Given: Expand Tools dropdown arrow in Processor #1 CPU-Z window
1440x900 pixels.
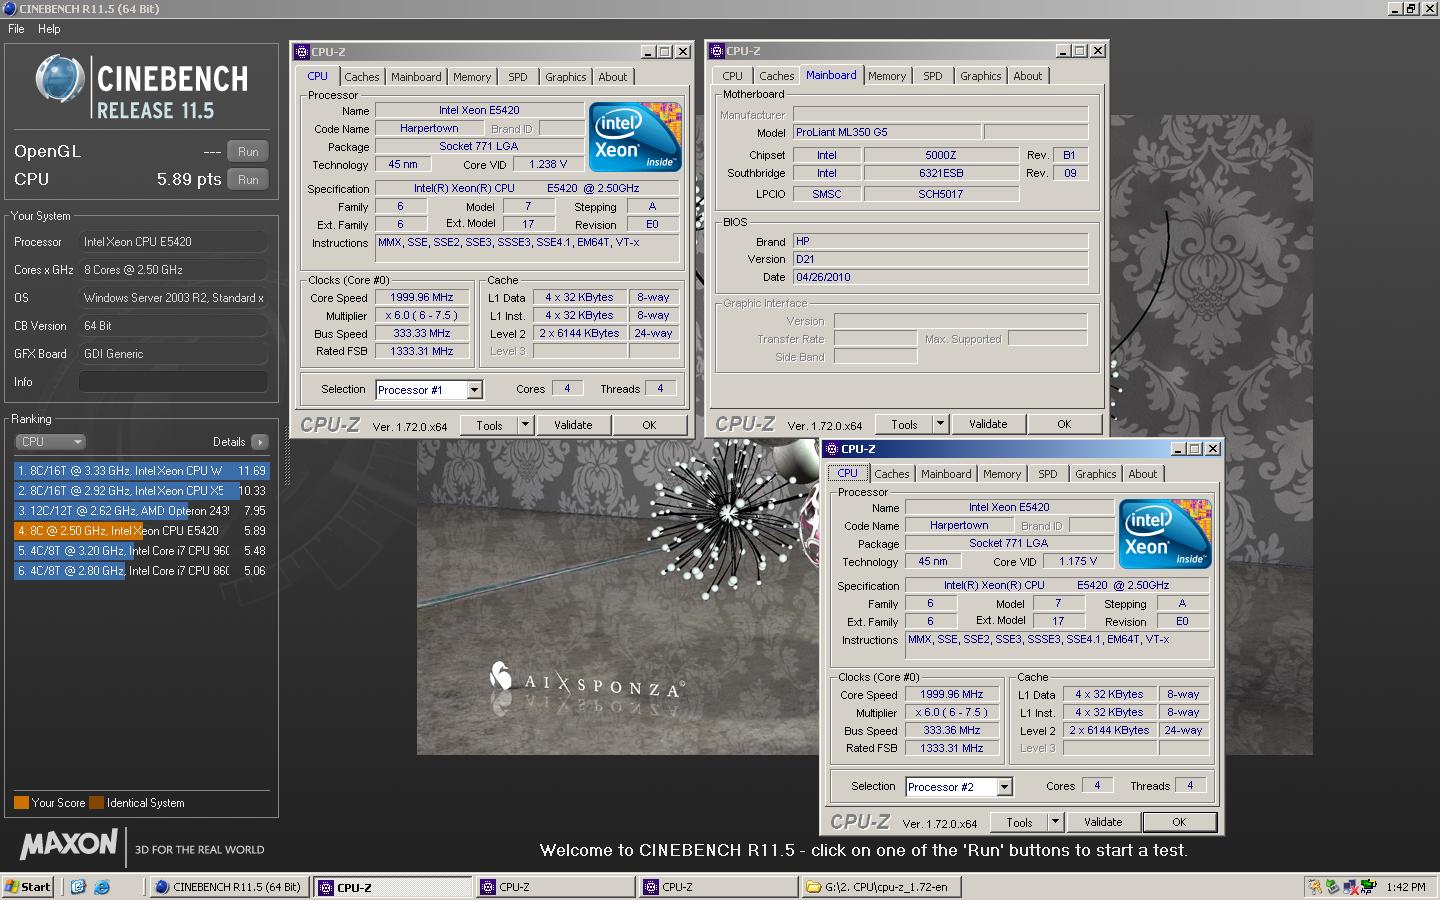Looking at the screenshot, I should click(525, 425).
